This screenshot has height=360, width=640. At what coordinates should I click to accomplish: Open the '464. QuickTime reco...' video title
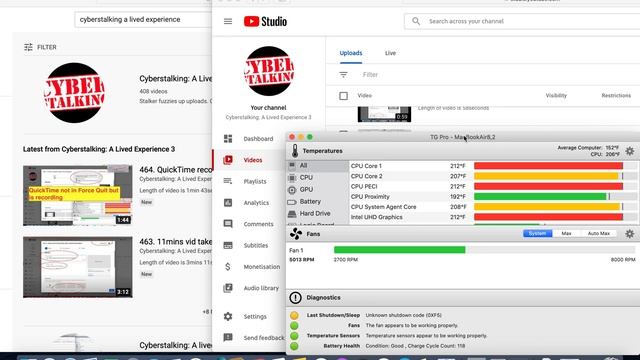click(176, 170)
